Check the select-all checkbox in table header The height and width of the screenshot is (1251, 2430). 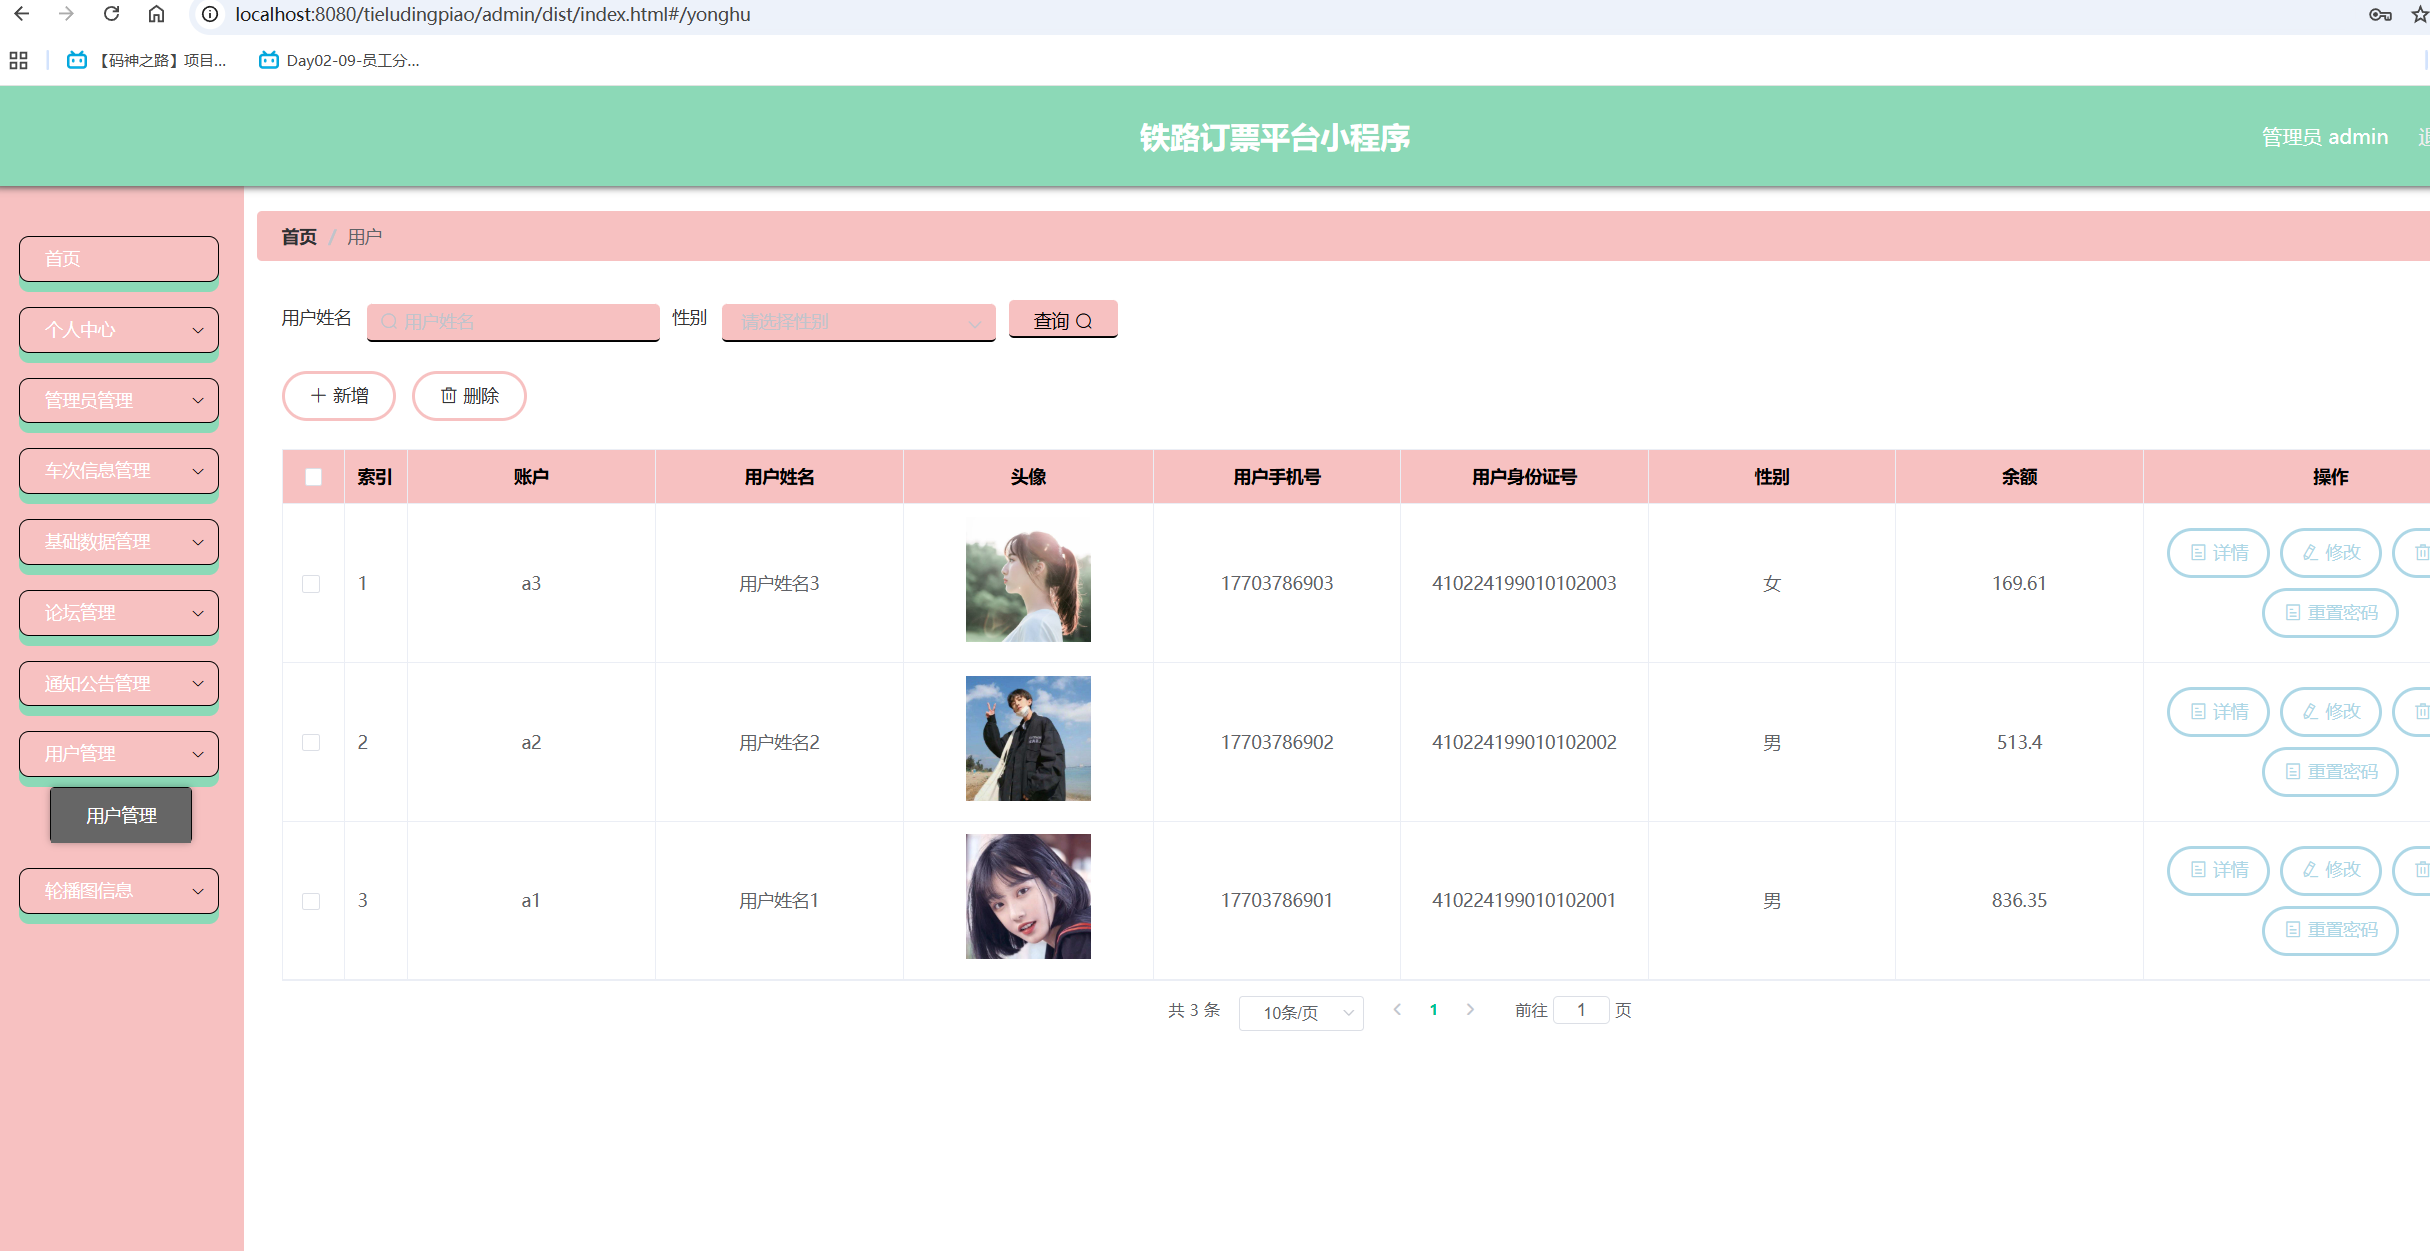tap(312, 477)
